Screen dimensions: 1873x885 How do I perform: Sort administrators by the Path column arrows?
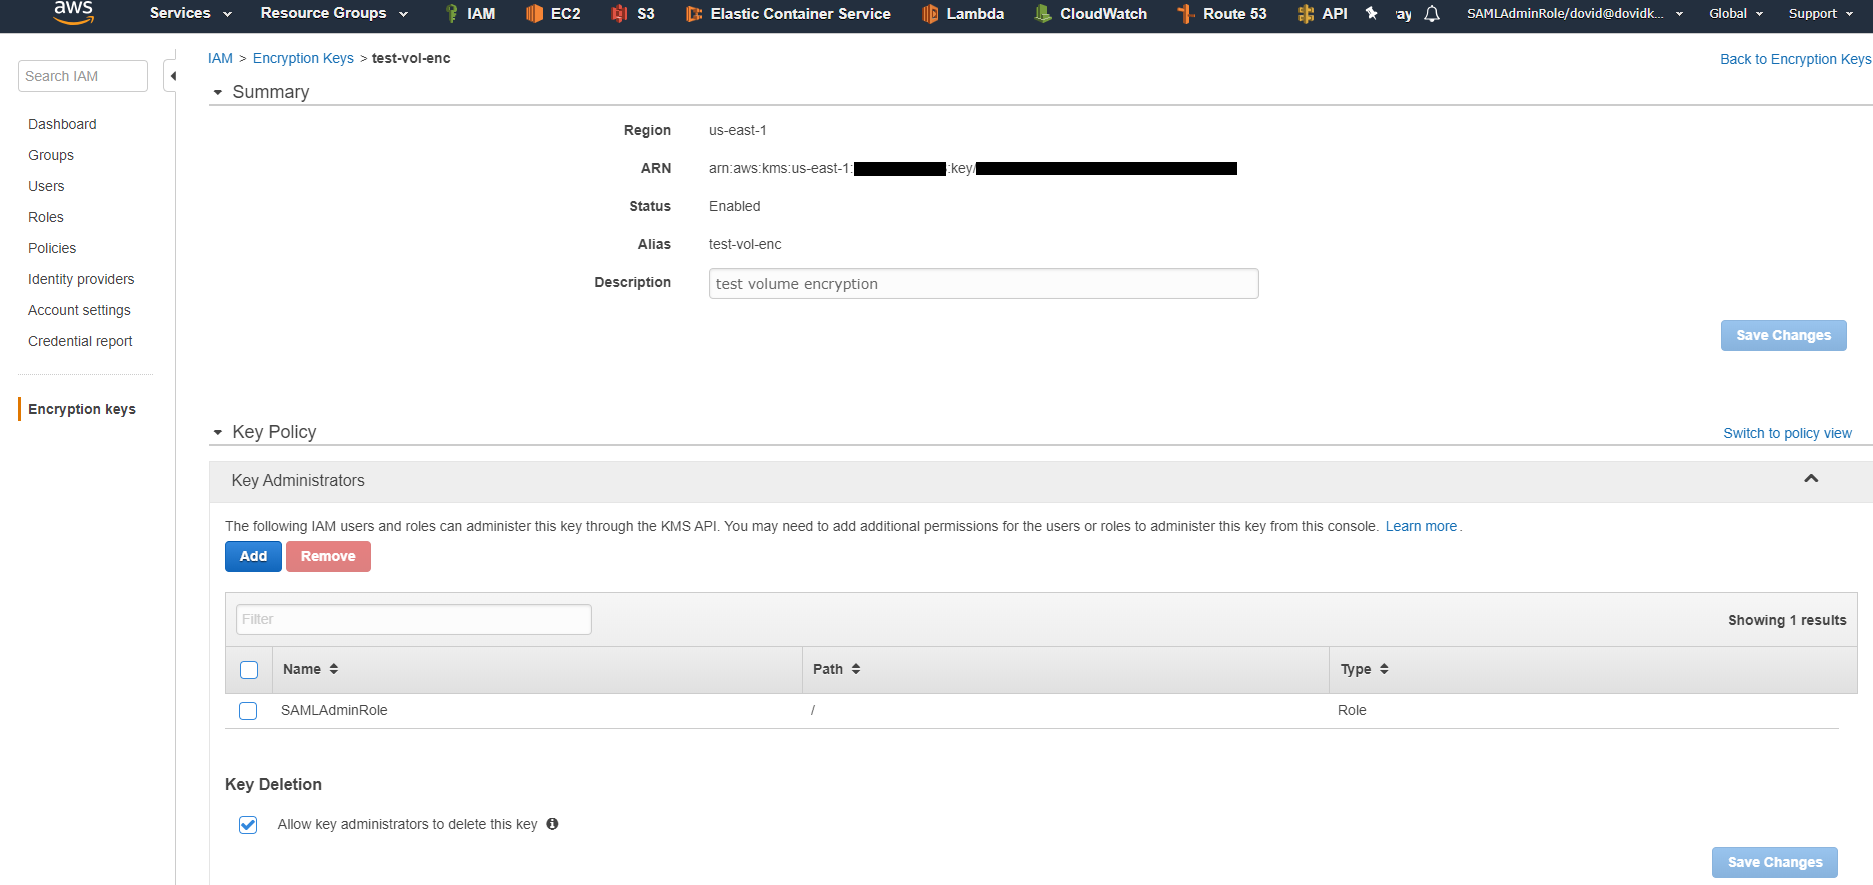pyautogui.click(x=856, y=669)
